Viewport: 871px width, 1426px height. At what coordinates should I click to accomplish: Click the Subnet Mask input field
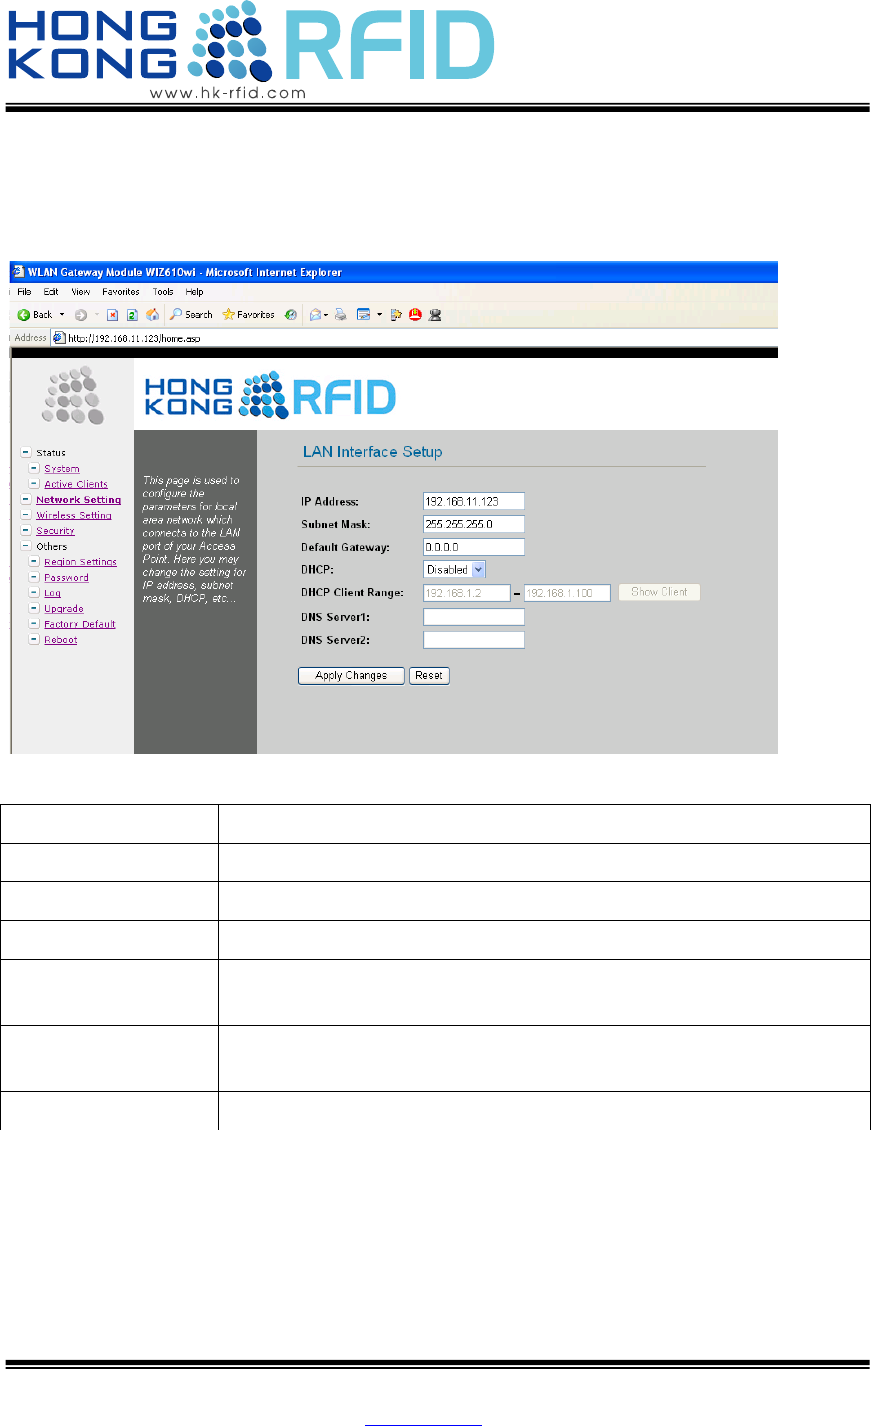(474, 524)
